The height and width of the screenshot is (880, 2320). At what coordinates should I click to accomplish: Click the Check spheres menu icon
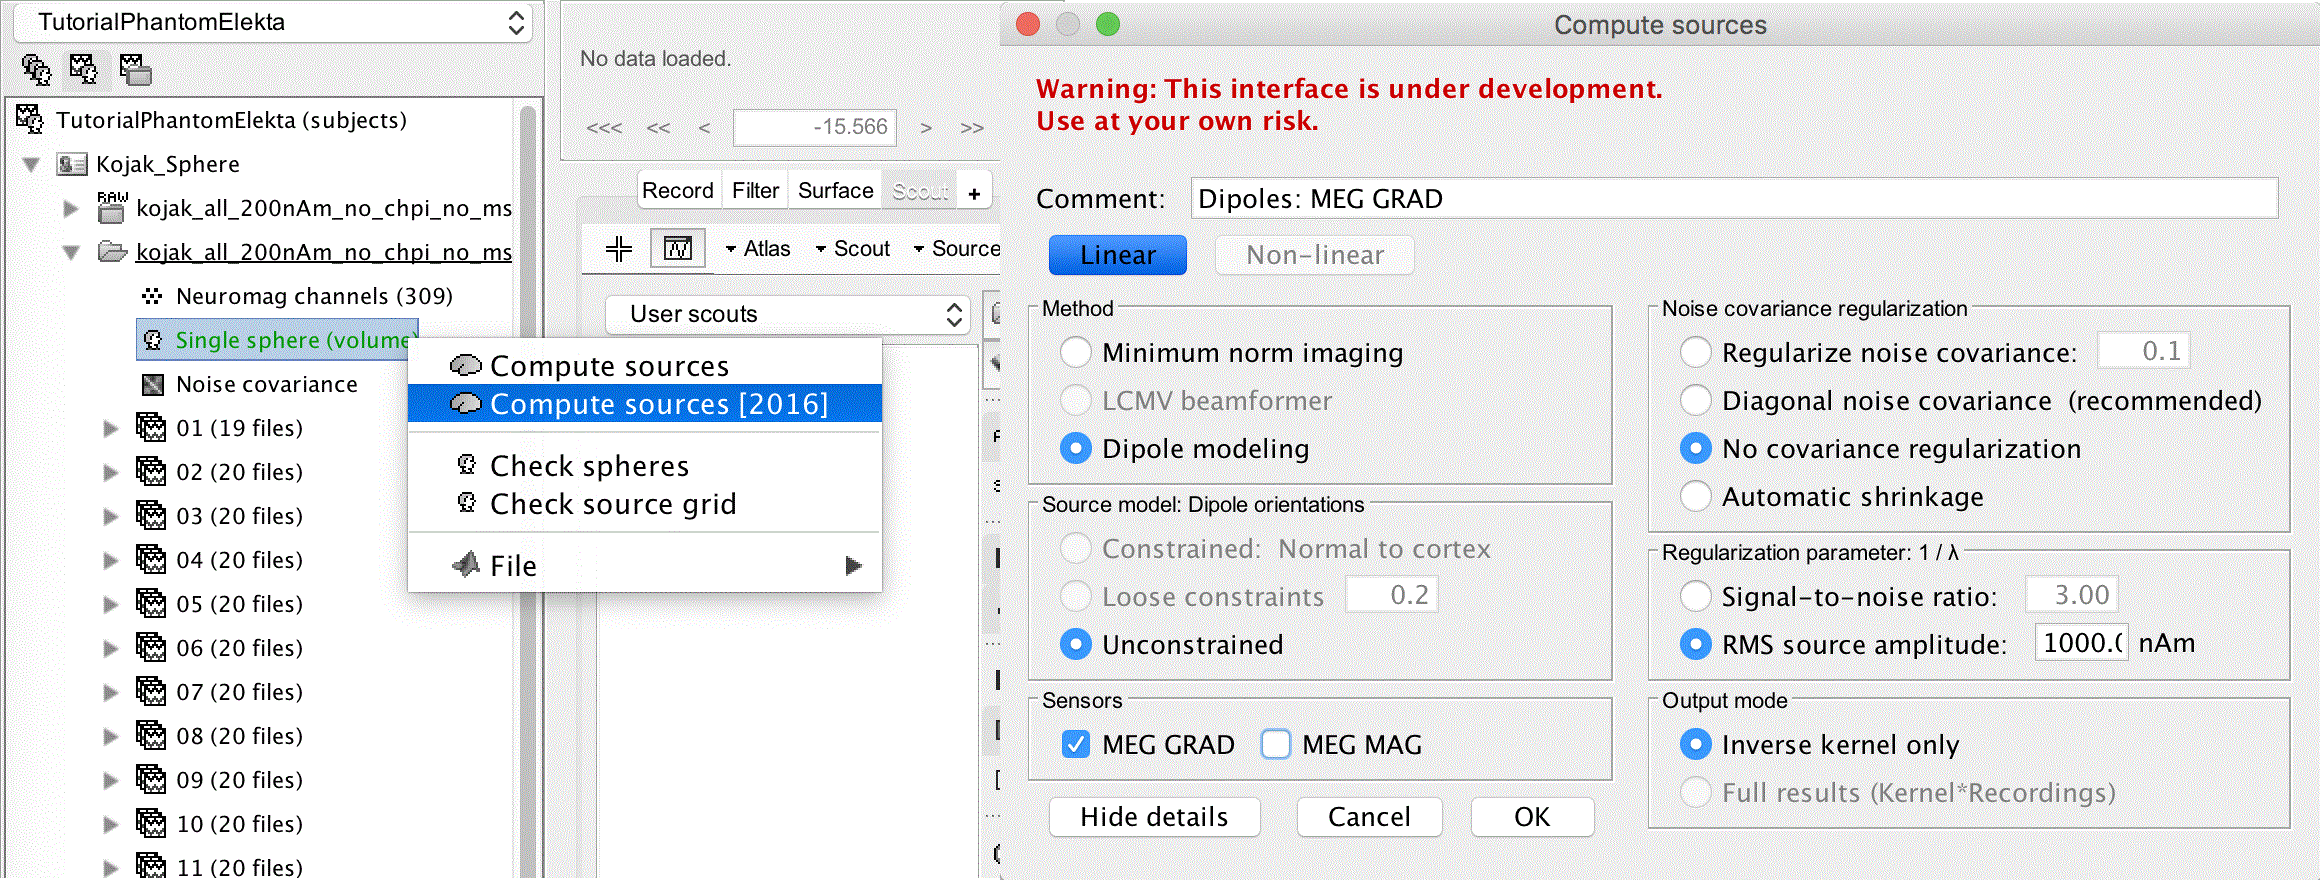(x=466, y=465)
